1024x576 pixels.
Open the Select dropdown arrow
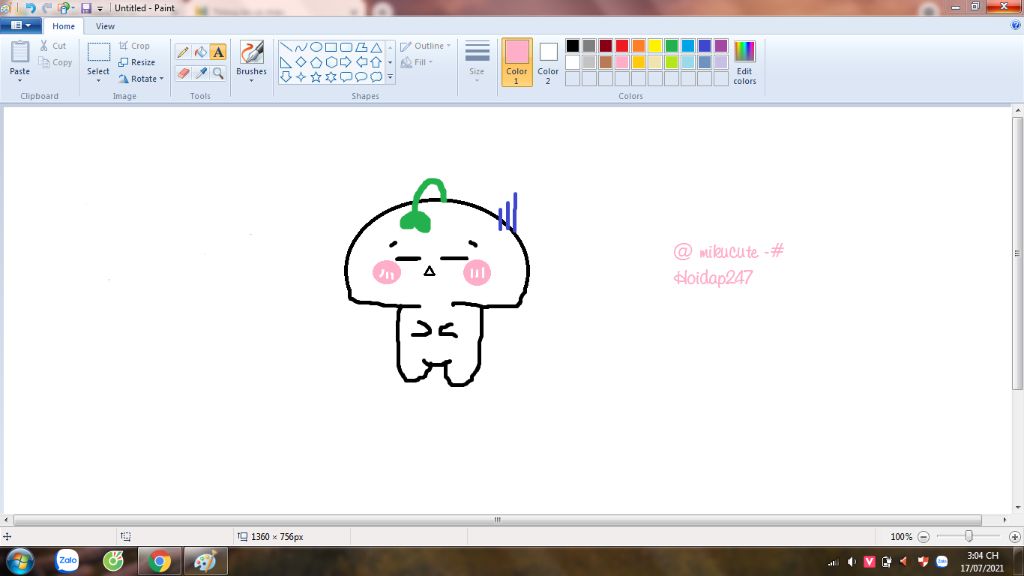pyautogui.click(x=99, y=80)
